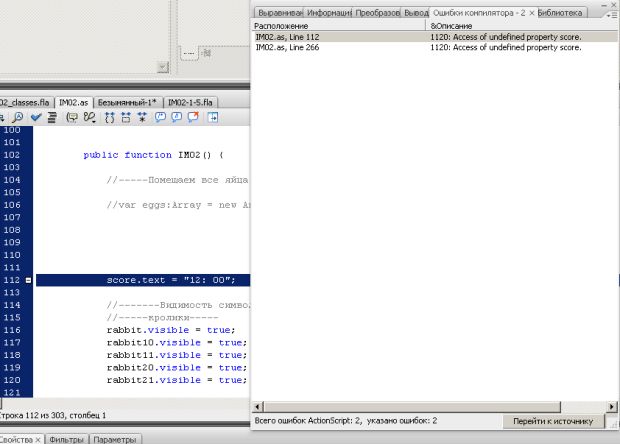
Task: Minimize the compiler errors panel group
Action: click(x=604, y=5)
